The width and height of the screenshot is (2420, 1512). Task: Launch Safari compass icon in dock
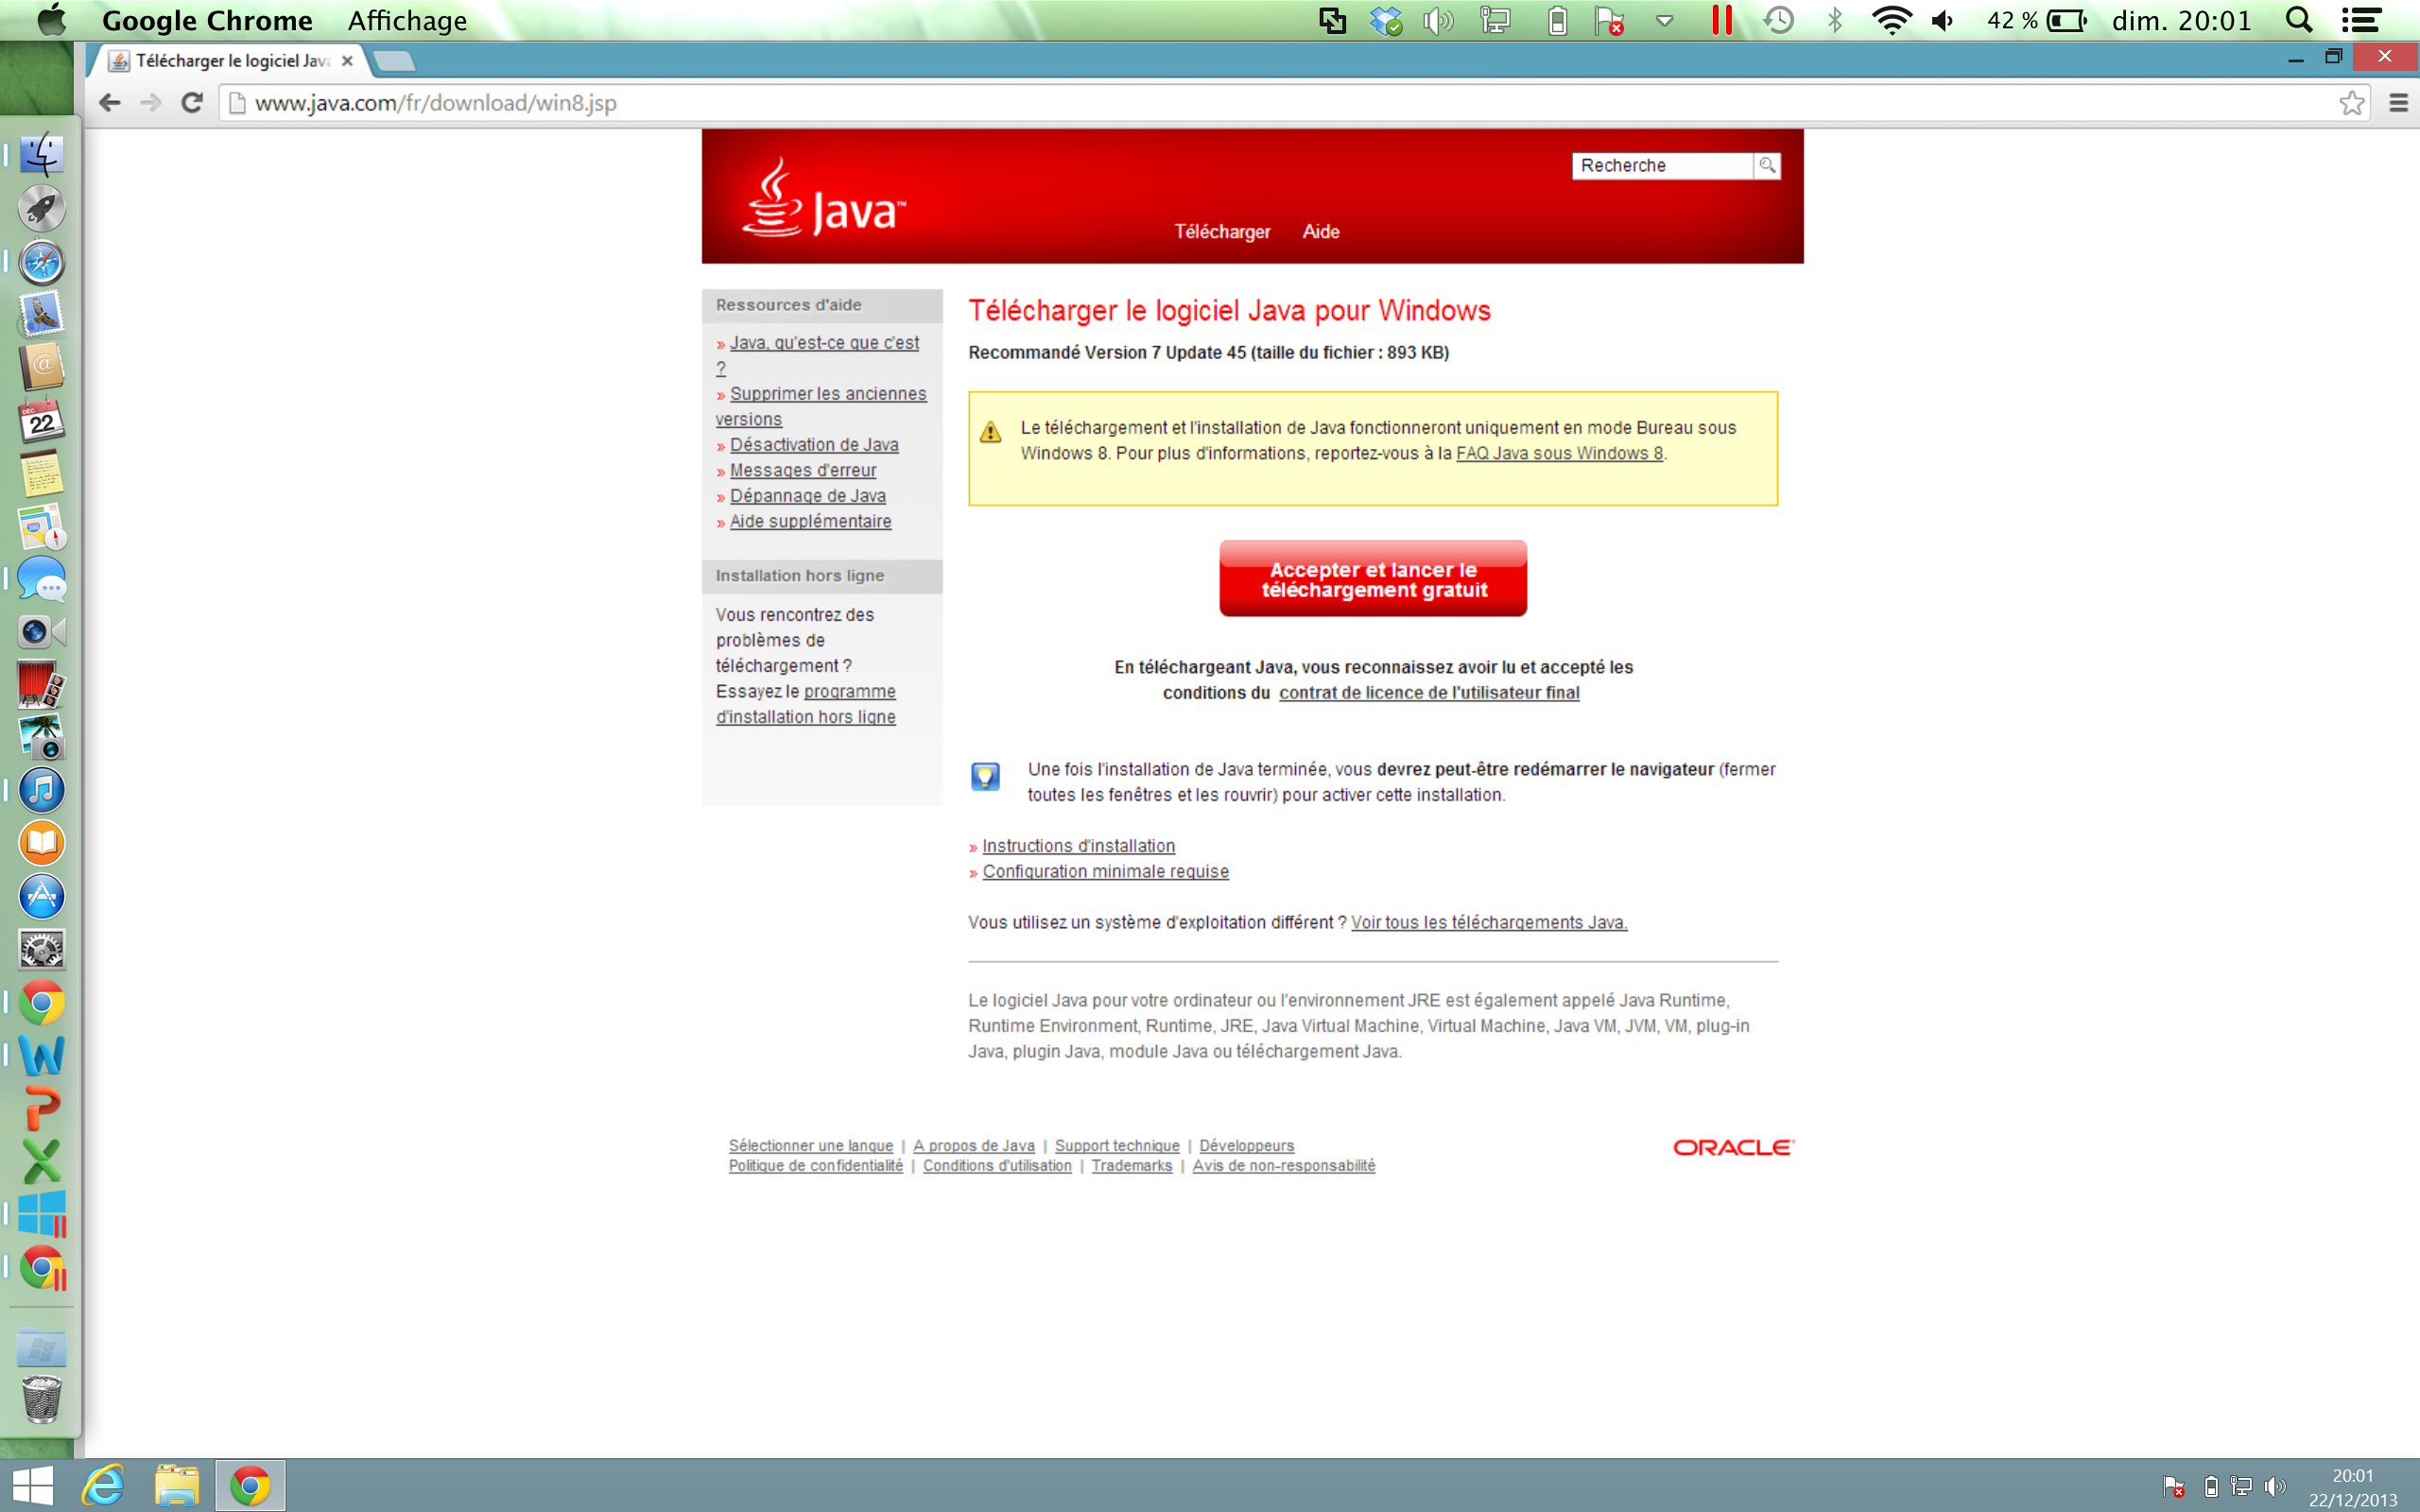[41, 262]
